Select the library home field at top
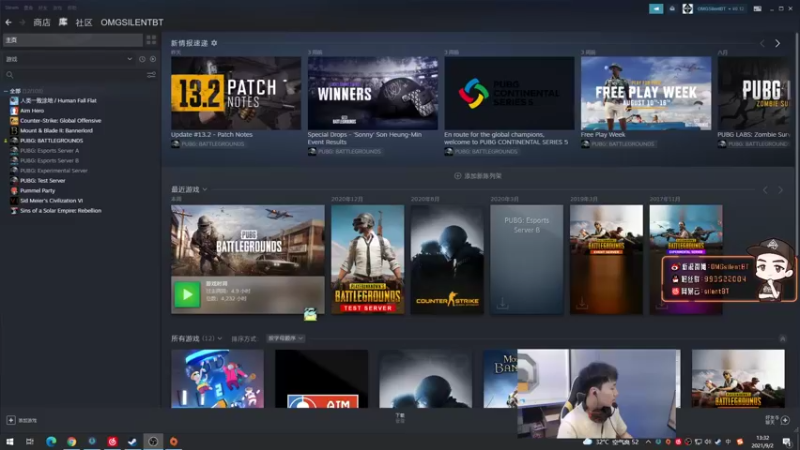Screen dimensions: 800x450 [x=72, y=40]
